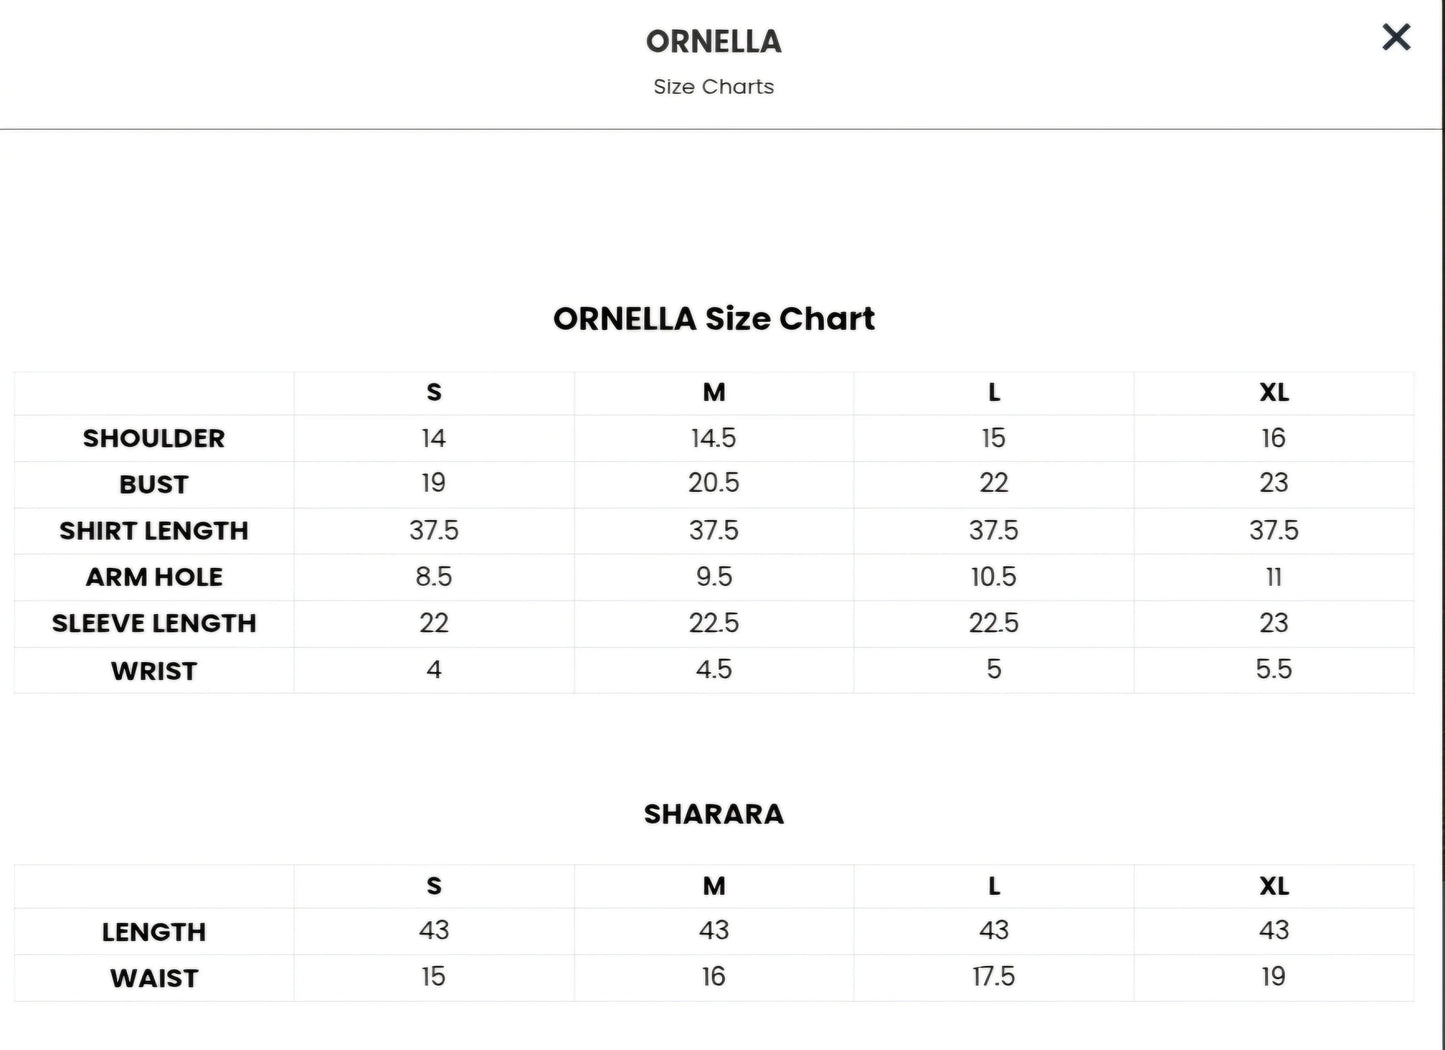Screen dimensions: 1445x1050
Task: Click the ORNELLA Size Chart heading
Action: pos(713,319)
